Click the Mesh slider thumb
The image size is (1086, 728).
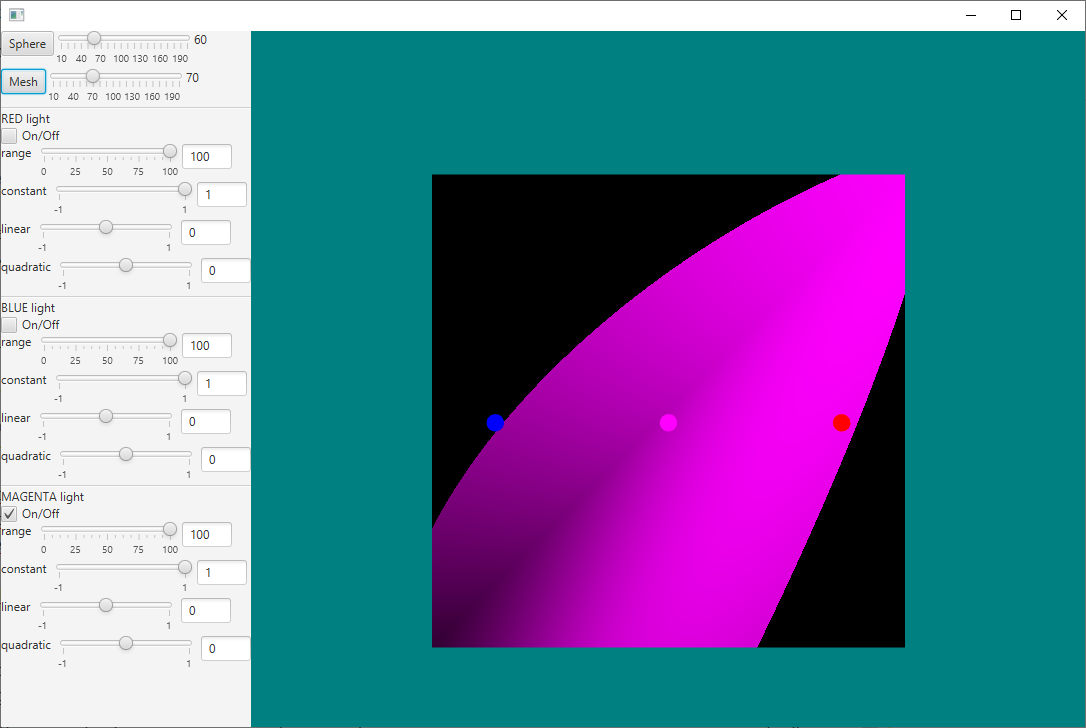(93, 76)
